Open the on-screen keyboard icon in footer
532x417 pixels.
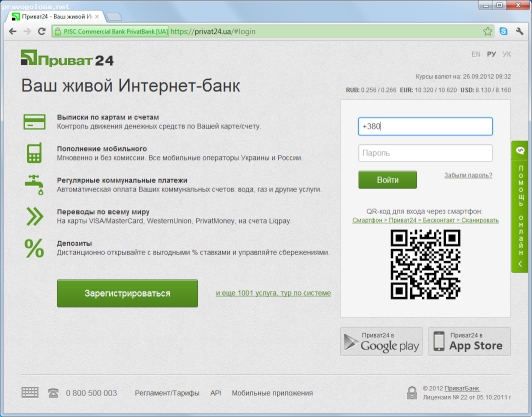30,392
